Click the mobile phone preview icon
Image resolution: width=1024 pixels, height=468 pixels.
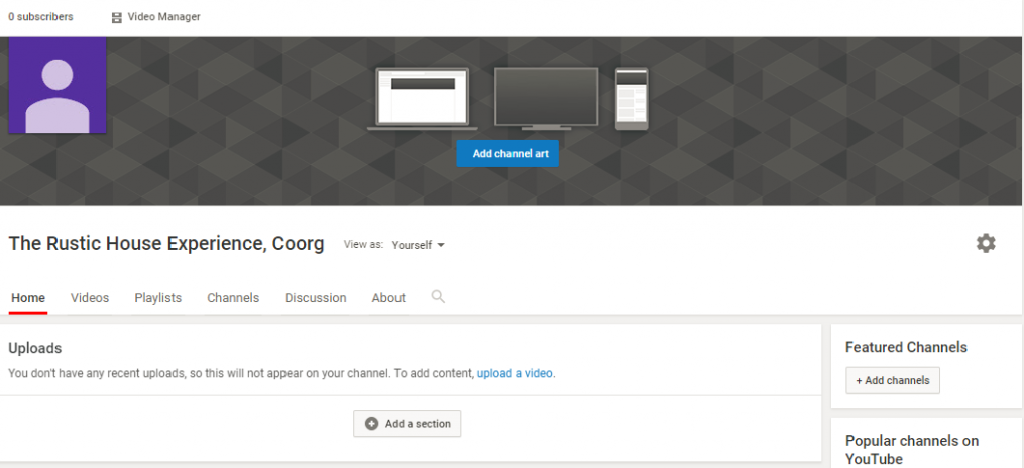tap(631, 99)
